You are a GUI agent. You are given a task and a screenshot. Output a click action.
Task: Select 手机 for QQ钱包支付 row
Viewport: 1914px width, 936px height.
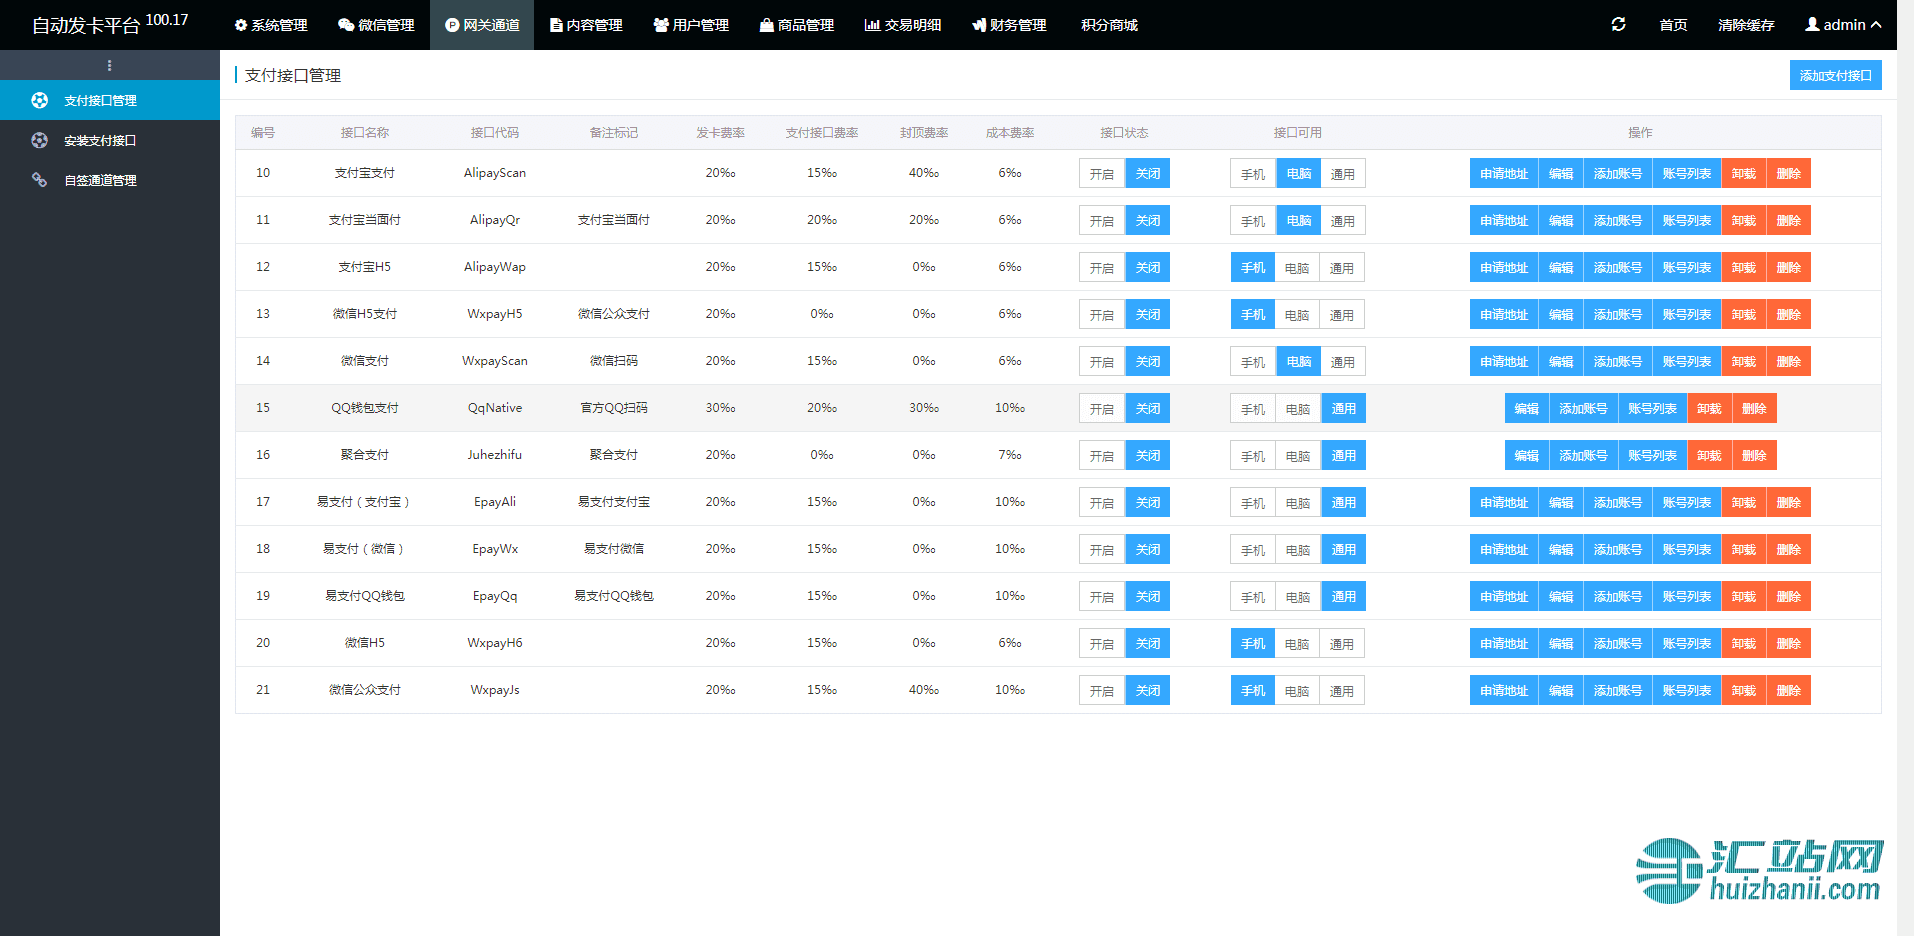tap(1253, 409)
